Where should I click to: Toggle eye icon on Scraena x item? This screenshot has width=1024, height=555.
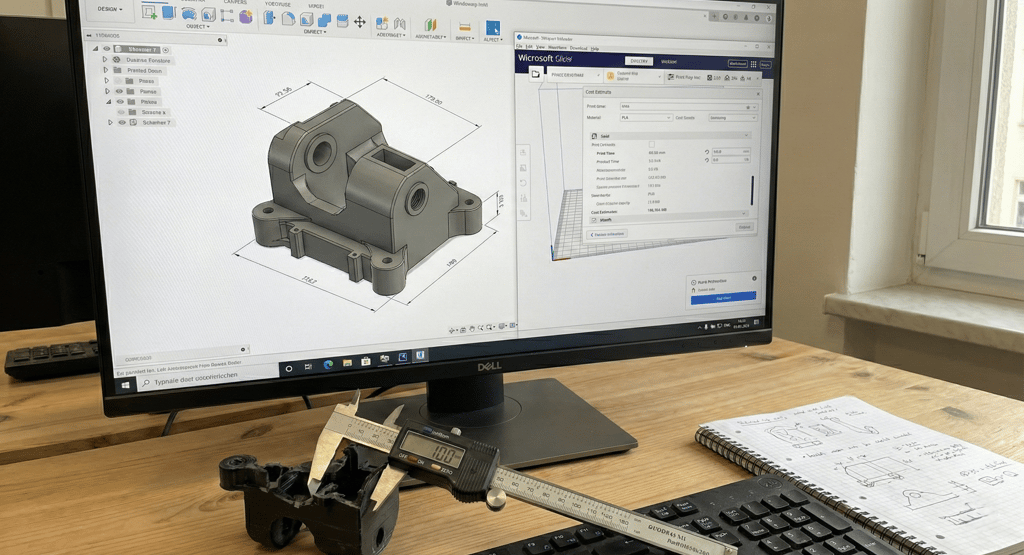coord(121,112)
